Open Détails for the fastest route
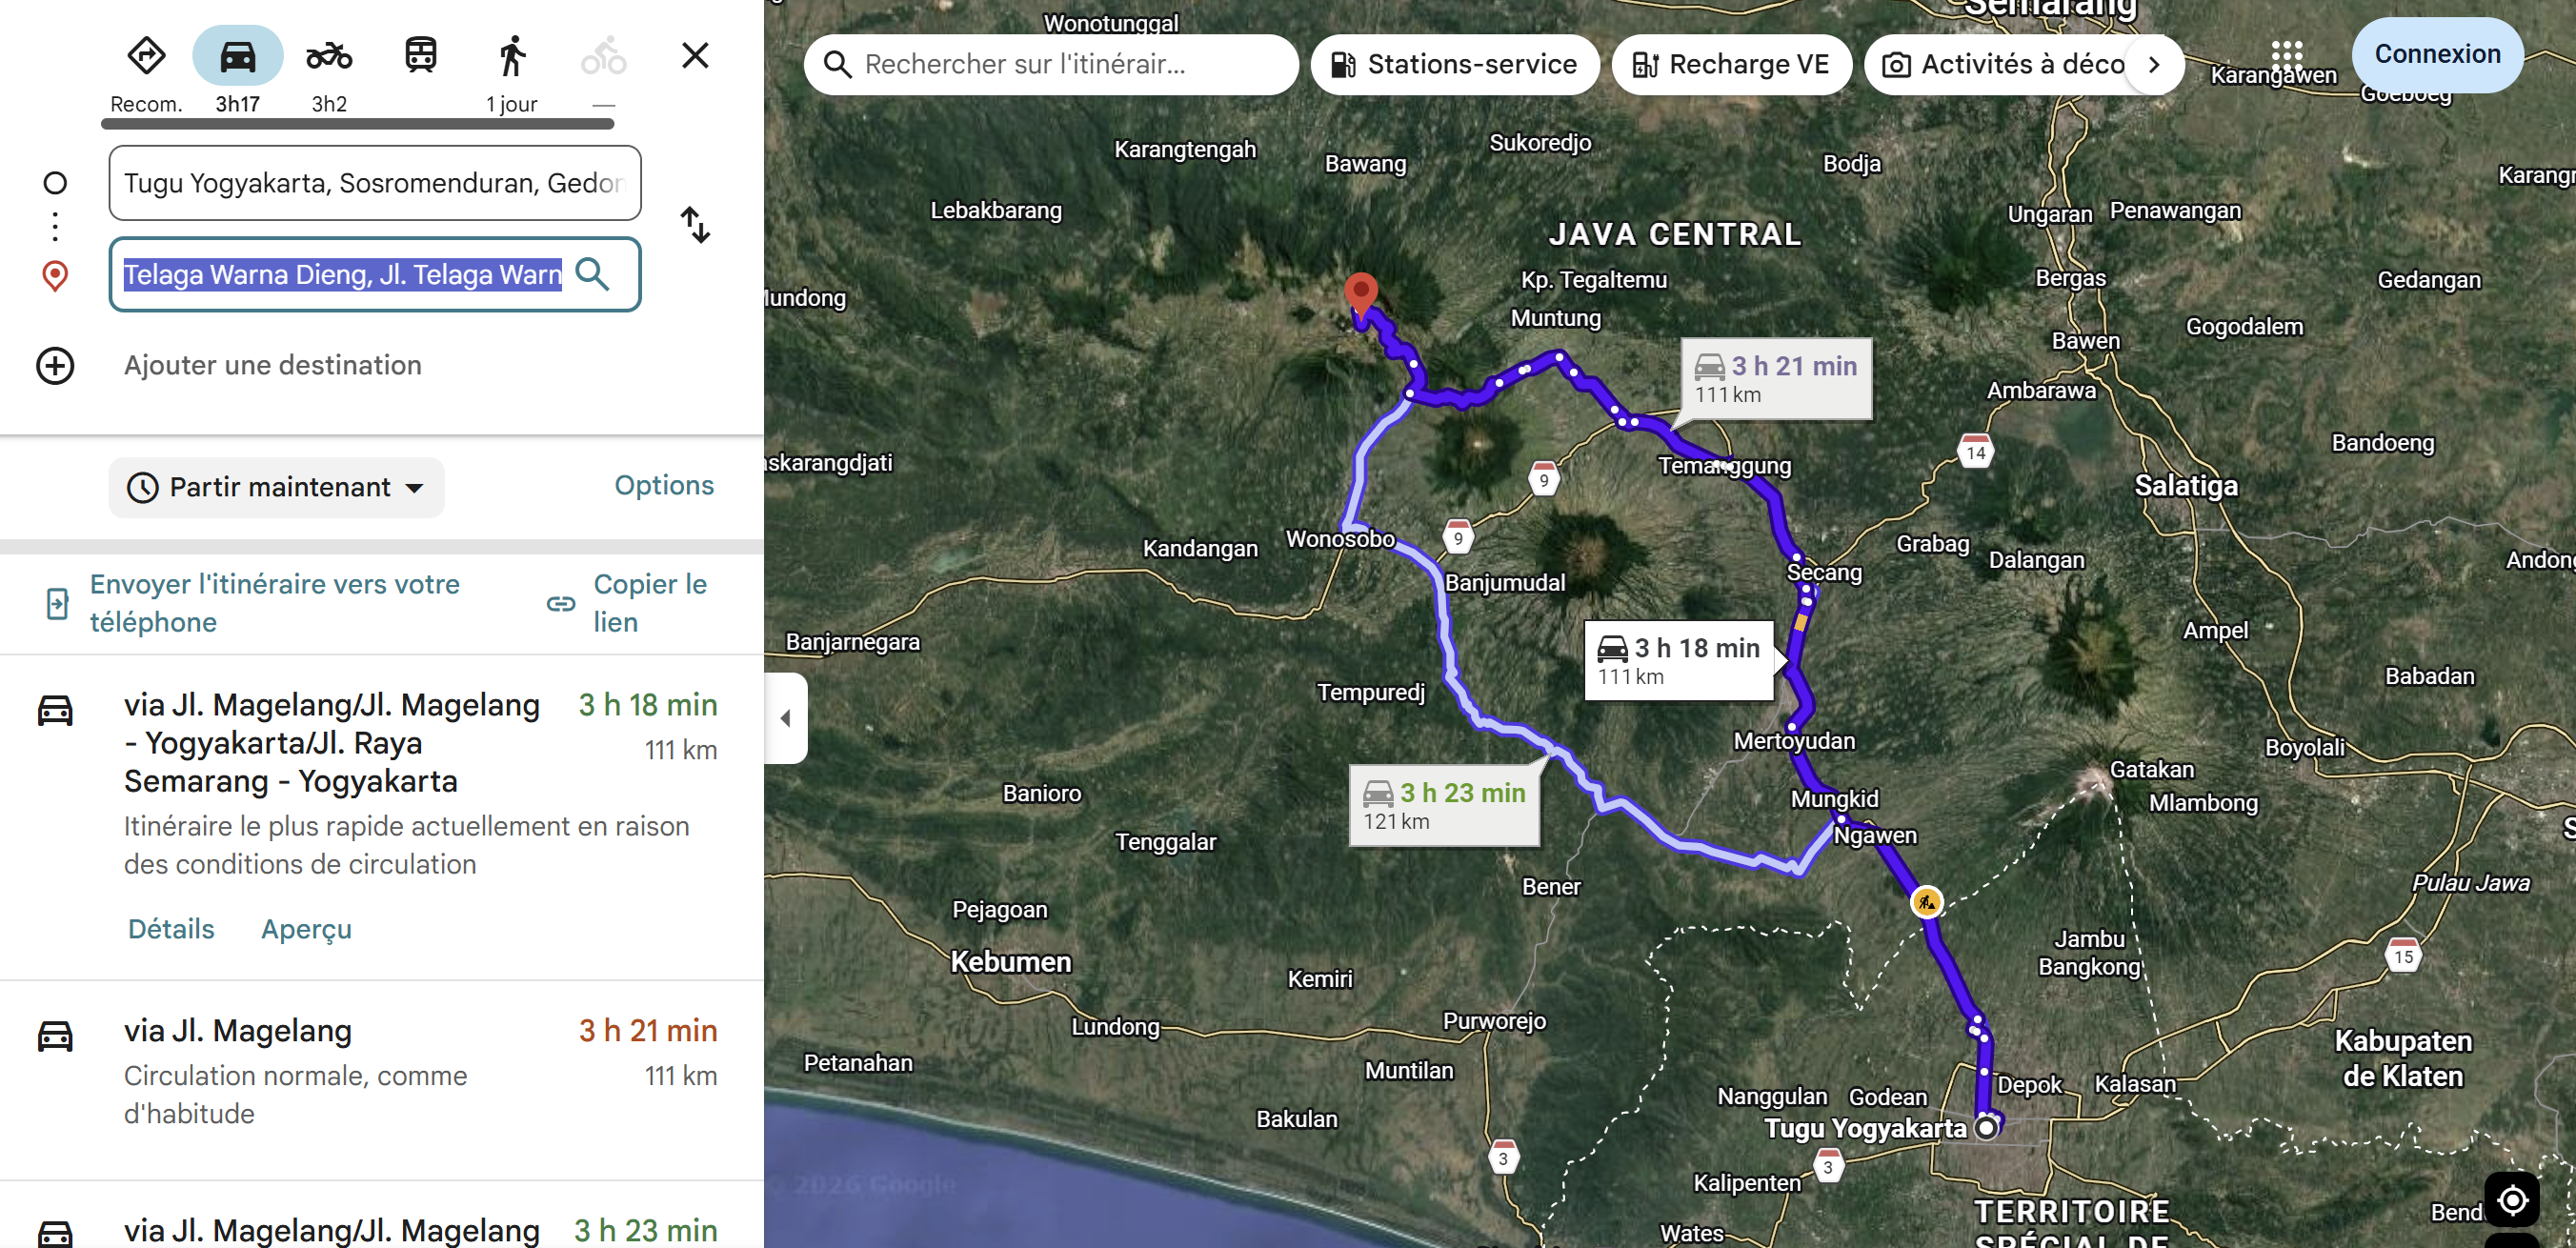The height and width of the screenshot is (1248, 2576). [x=171, y=929]
